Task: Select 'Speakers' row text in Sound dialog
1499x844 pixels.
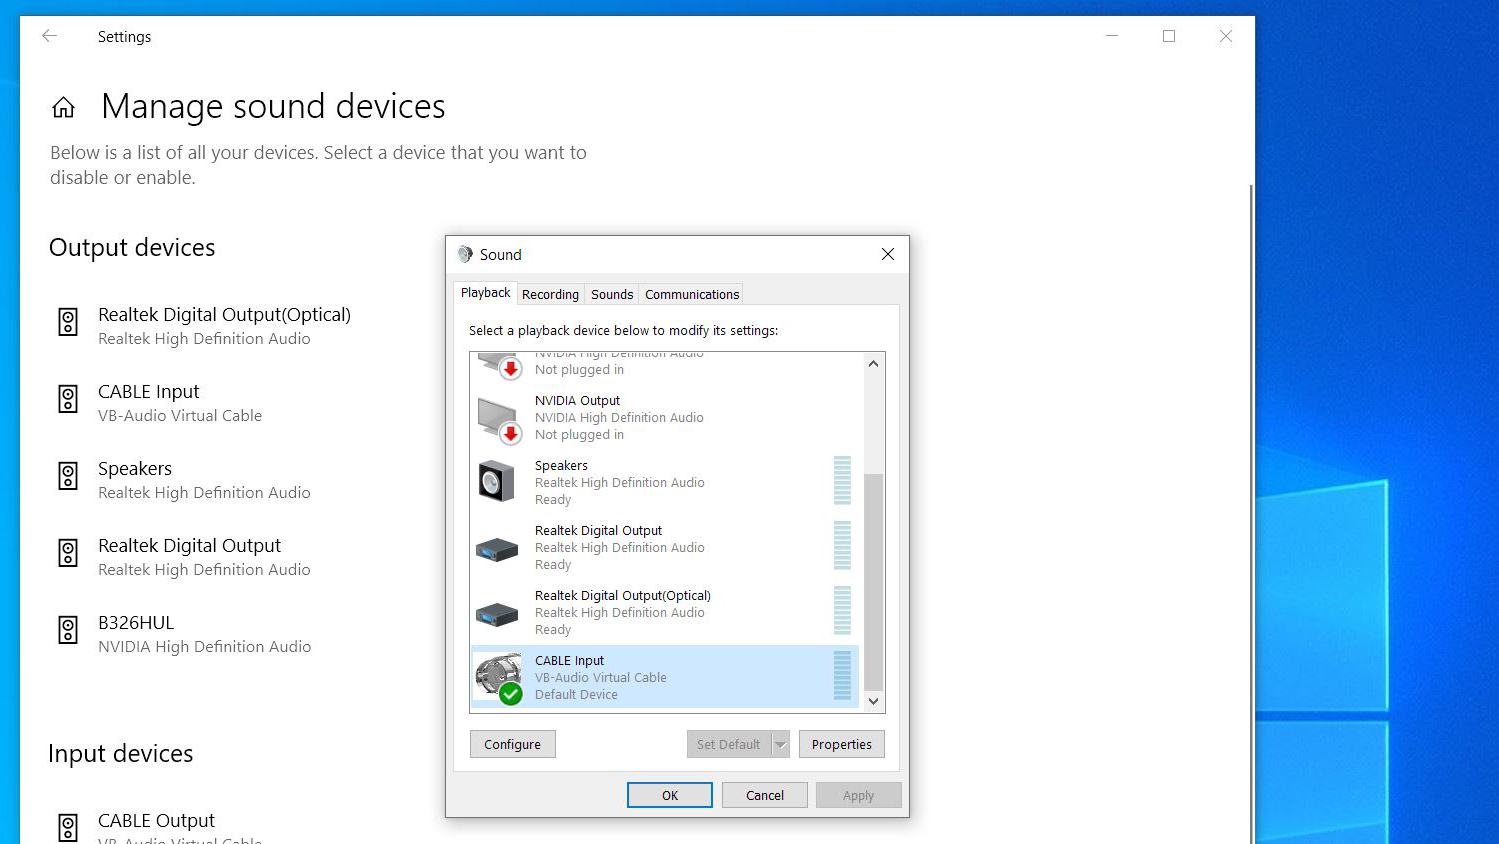Action: [561, 465]
